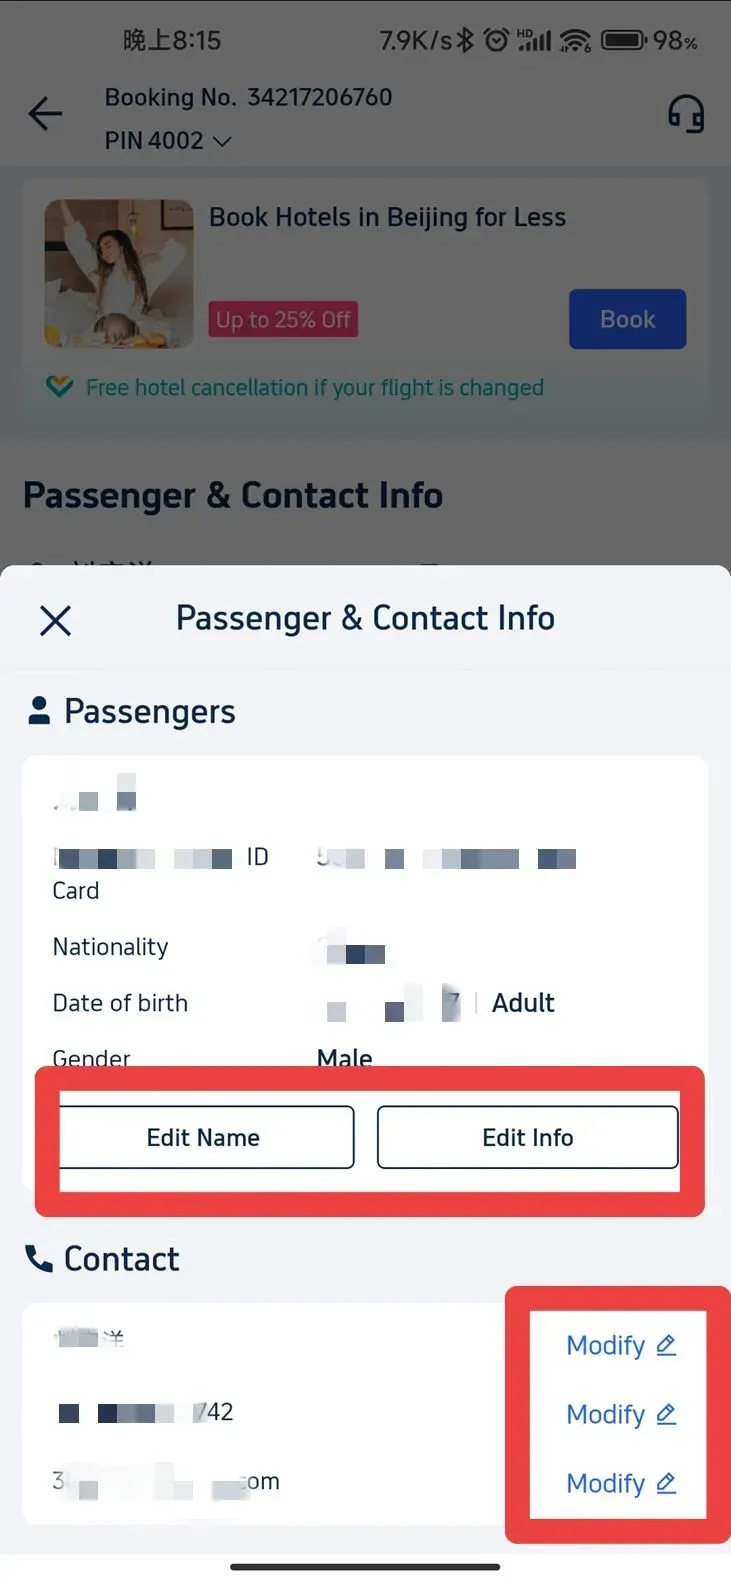Modify the contact phone number
This screenshot has height=1584, width=731.
tap(621, 1414)
